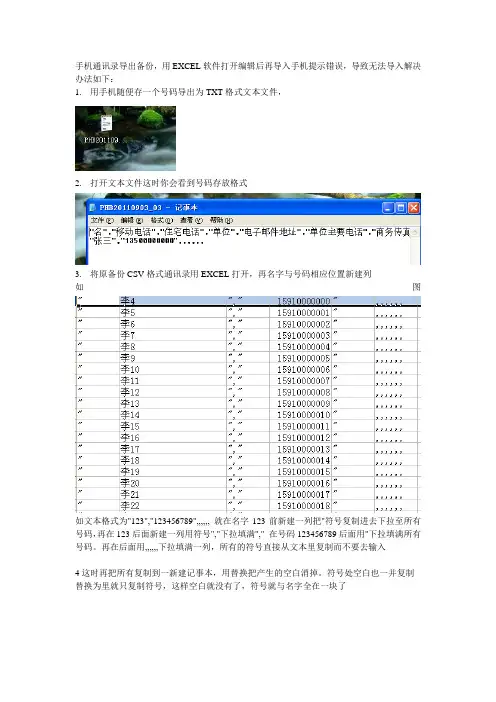The width and height of the screenshot is (496, 702).
Task: Select phone number cell 15910000007
Action: (x=300, y=381)
